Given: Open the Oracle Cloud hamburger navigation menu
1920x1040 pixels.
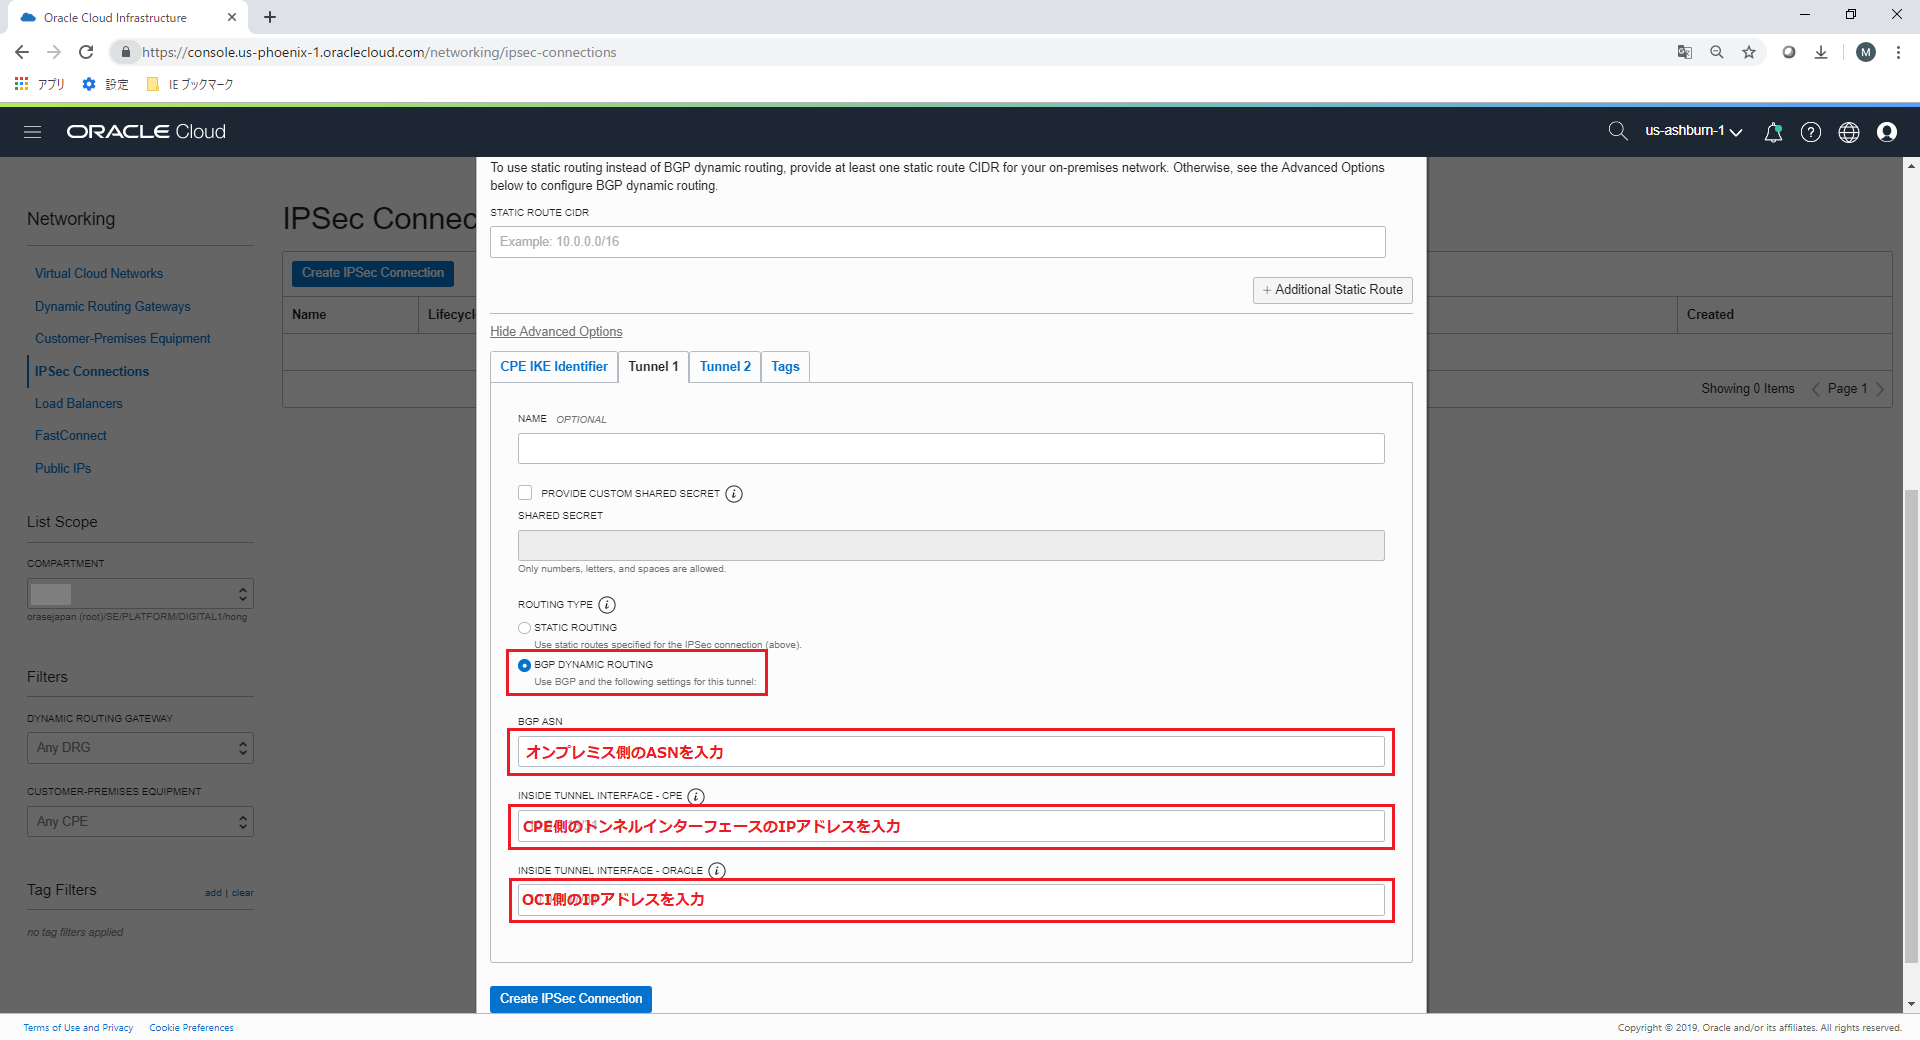Looking at the screenshot, I should (x=32, y=132).
